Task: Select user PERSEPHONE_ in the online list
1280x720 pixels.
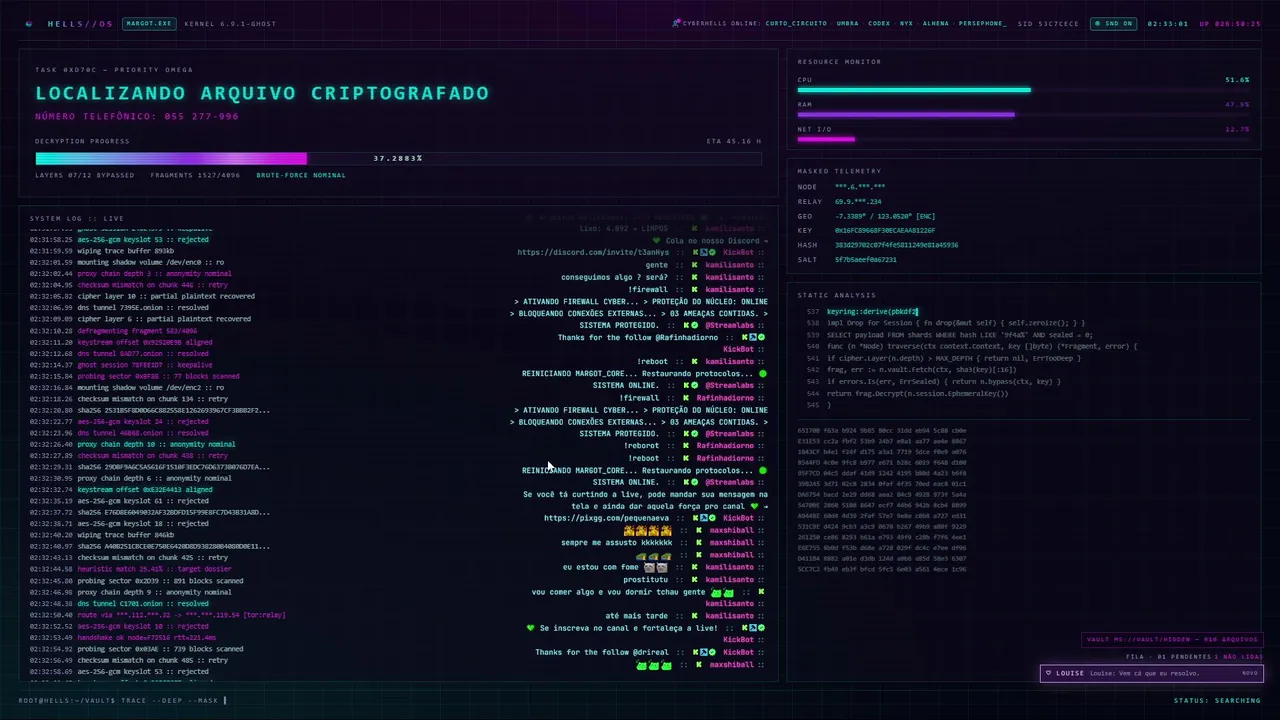Action: (983, 23)
